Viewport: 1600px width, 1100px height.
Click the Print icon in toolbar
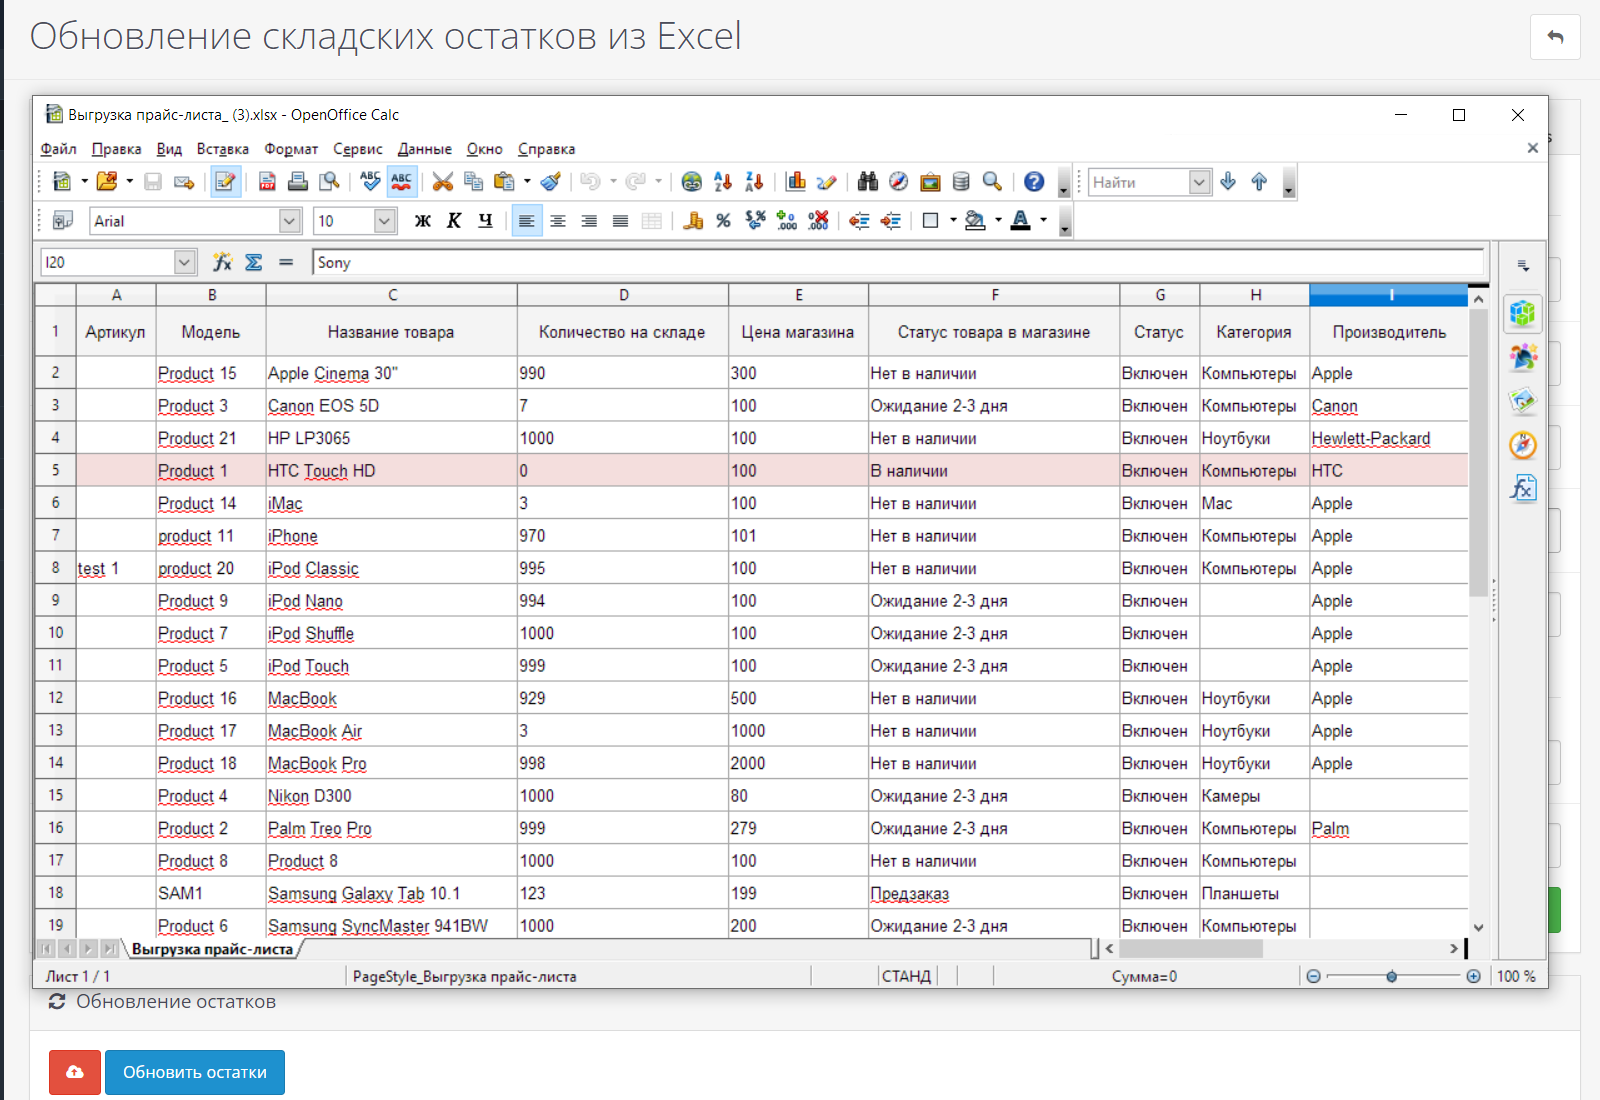point(298,182)
